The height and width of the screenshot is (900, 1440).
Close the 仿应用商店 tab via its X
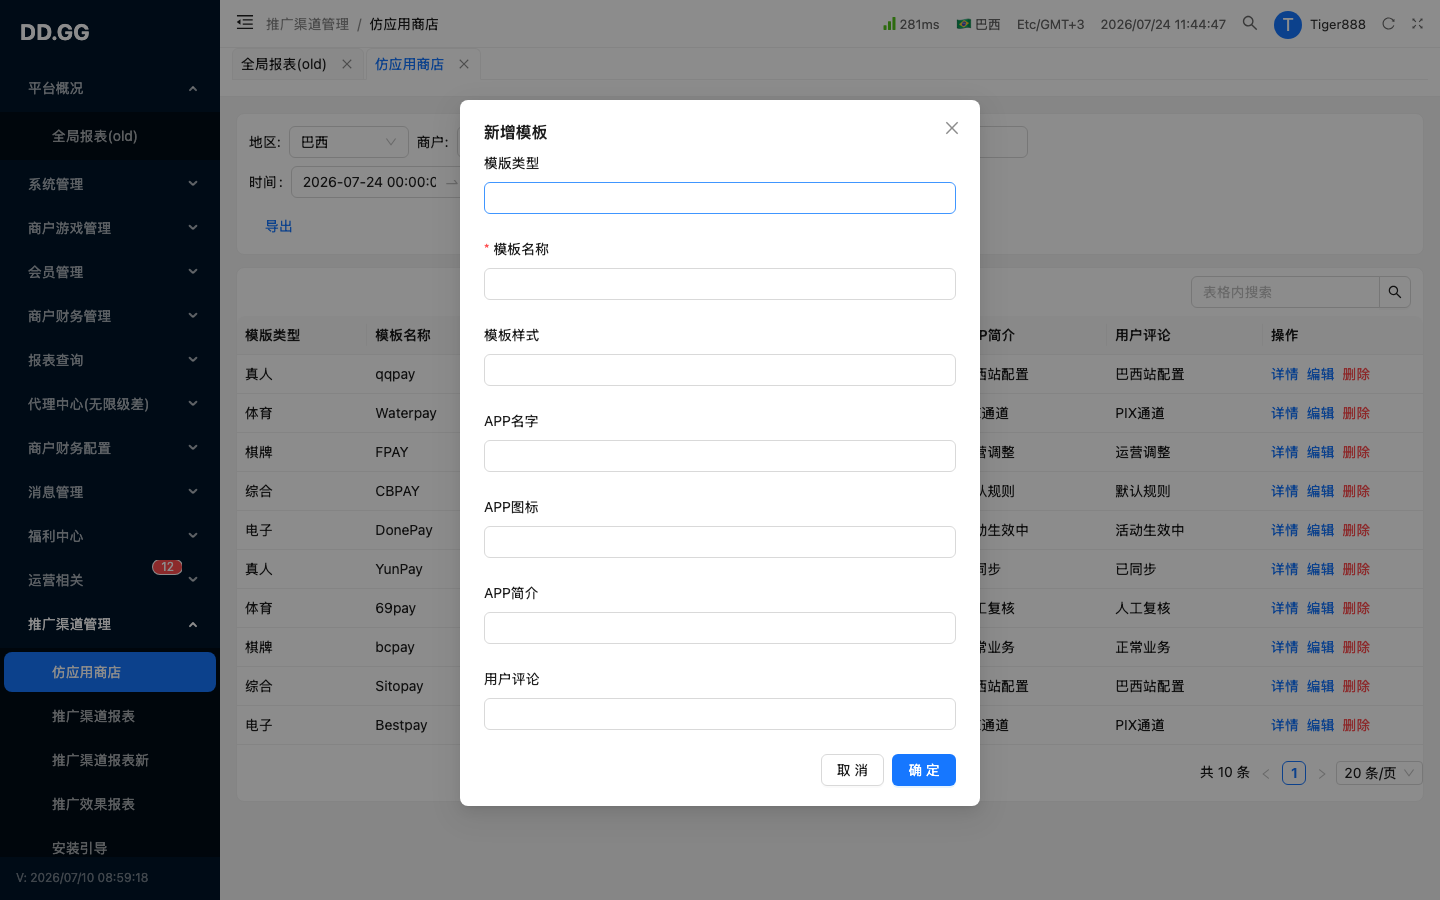[x=464, y=64]
